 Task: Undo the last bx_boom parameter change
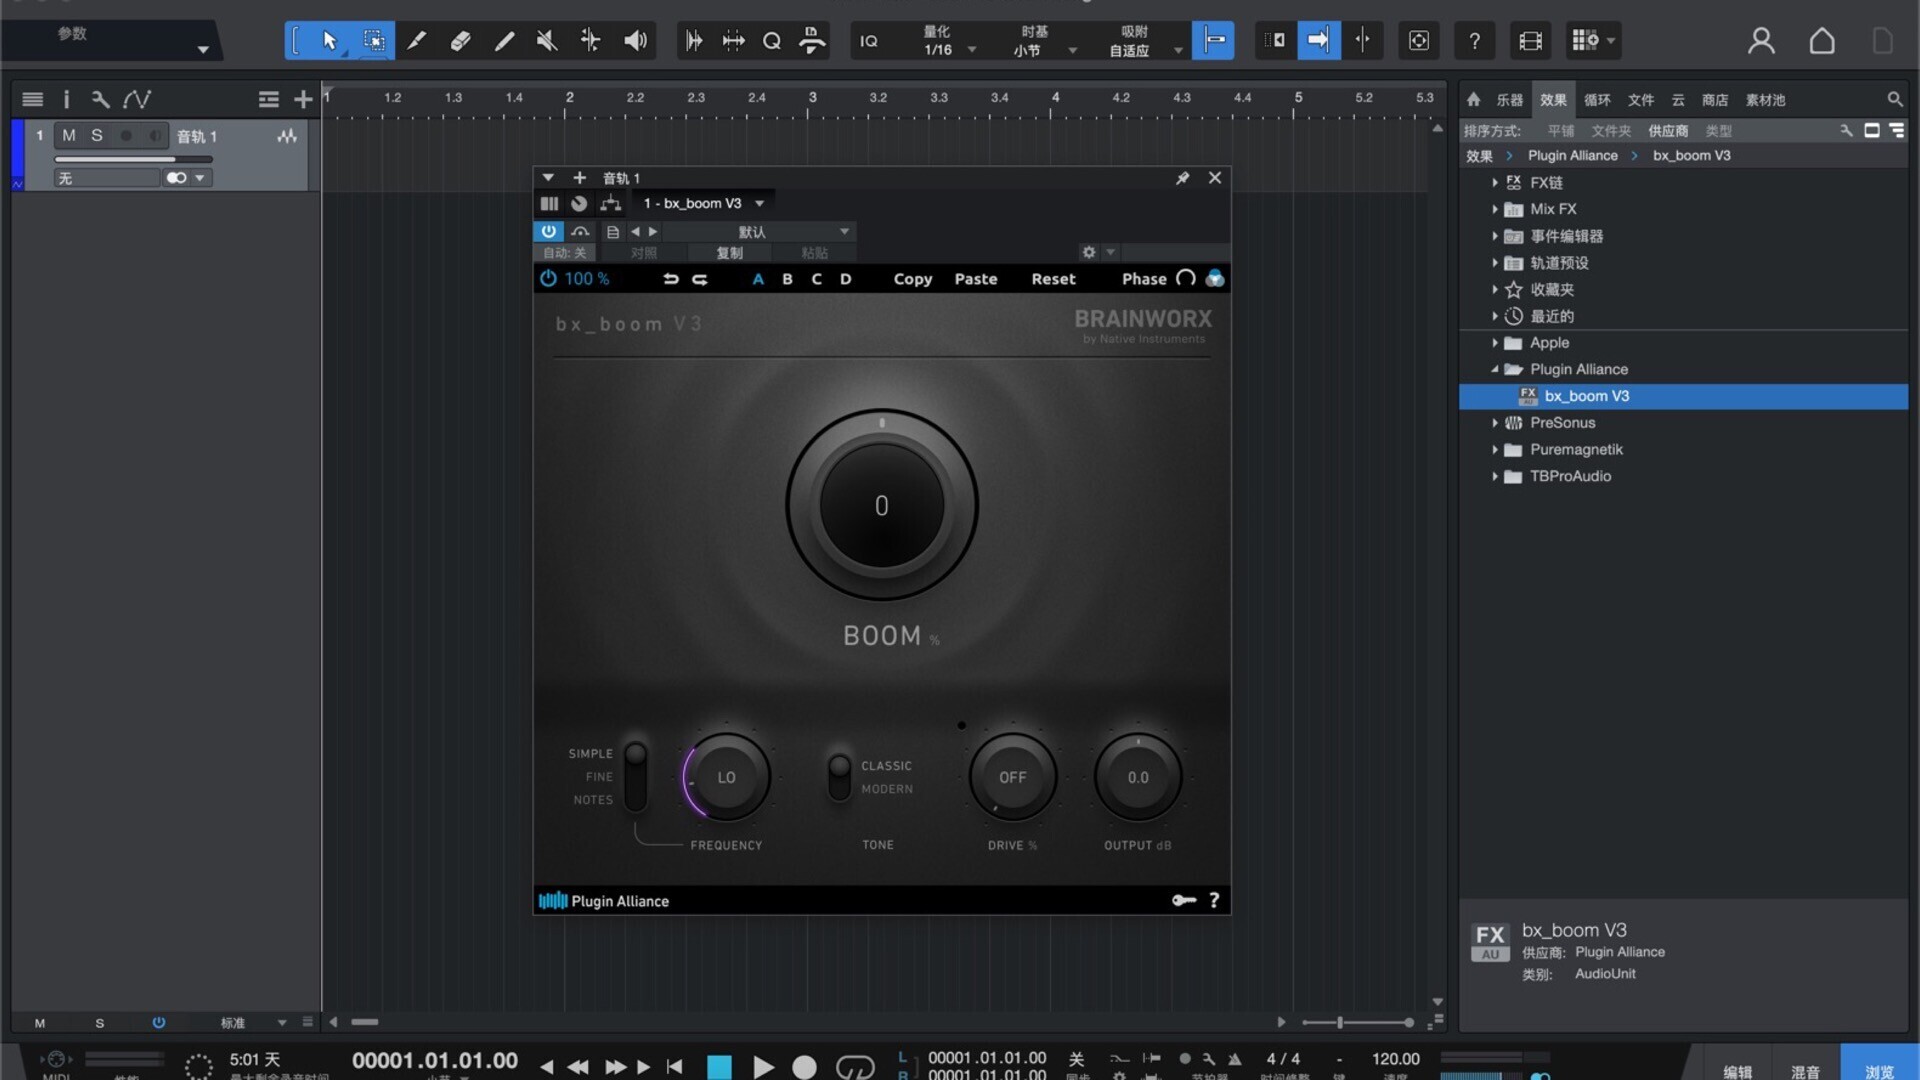click(670, 279)
